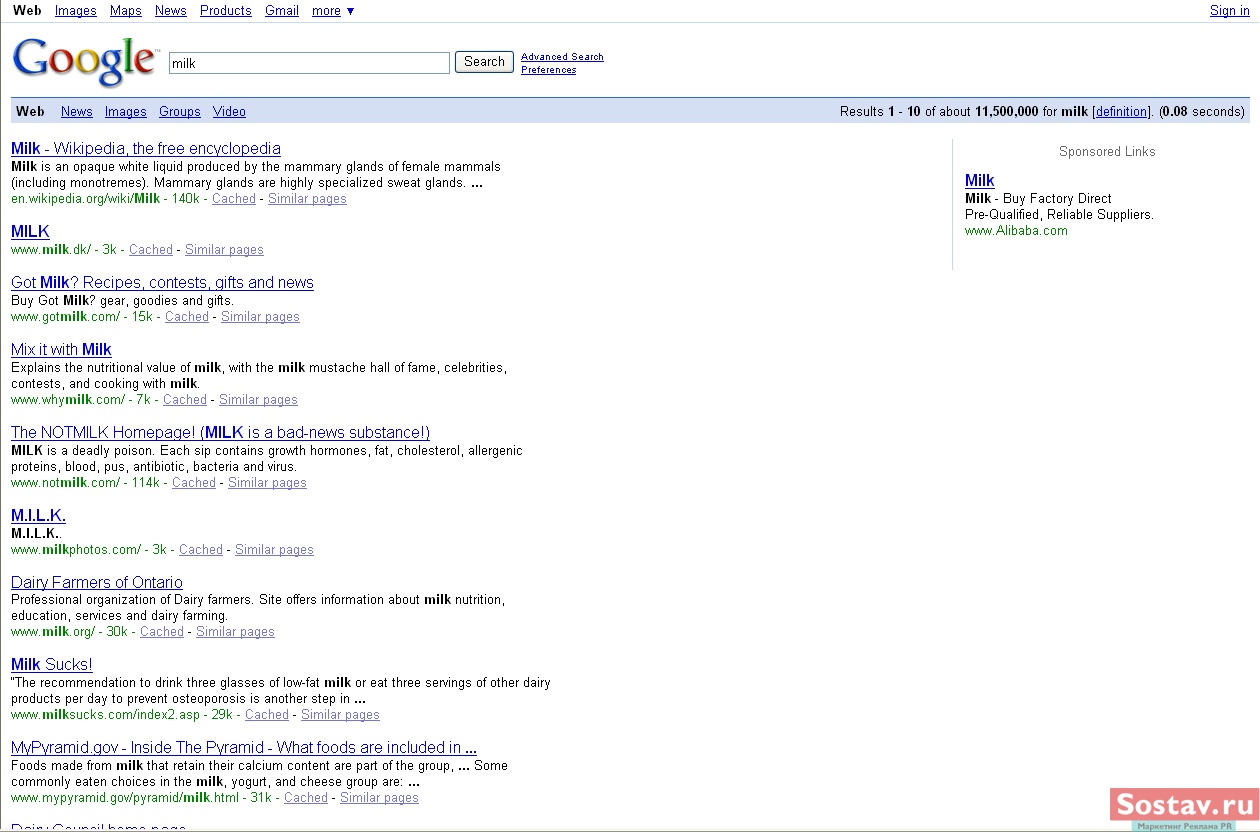Open Cached link for www.milk.dk
The width and height of the screenshot is (1260, 832).
click(x=151, y=250)
